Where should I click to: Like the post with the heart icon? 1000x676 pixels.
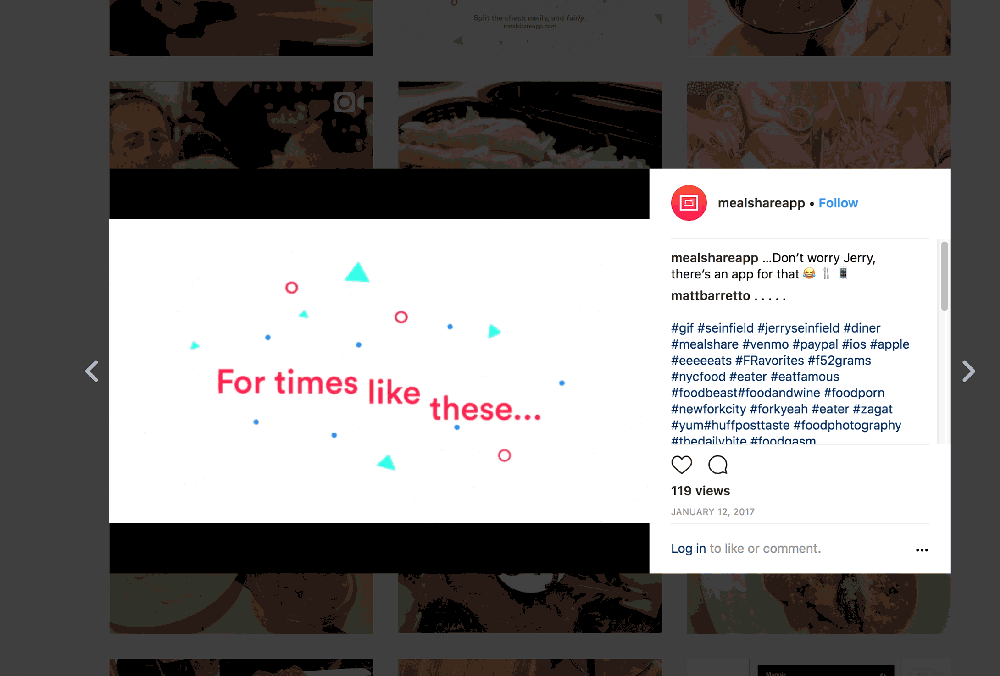(682, 465)
